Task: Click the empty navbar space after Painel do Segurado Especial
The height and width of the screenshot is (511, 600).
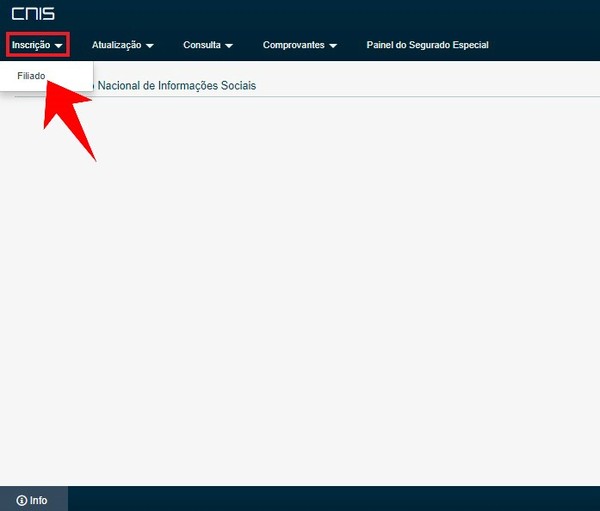Action: click(x=544, y=45)
